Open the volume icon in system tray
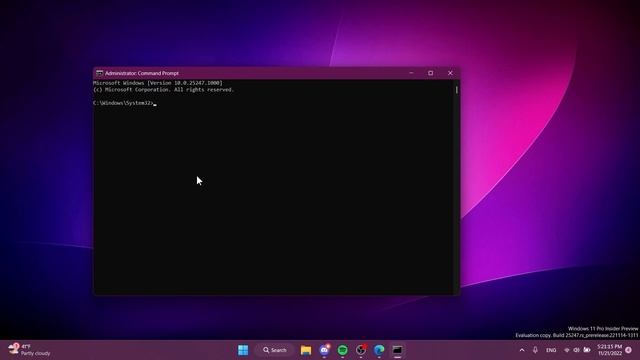The height and width of the screenshot is (360, 640). (x=576, y=350)
